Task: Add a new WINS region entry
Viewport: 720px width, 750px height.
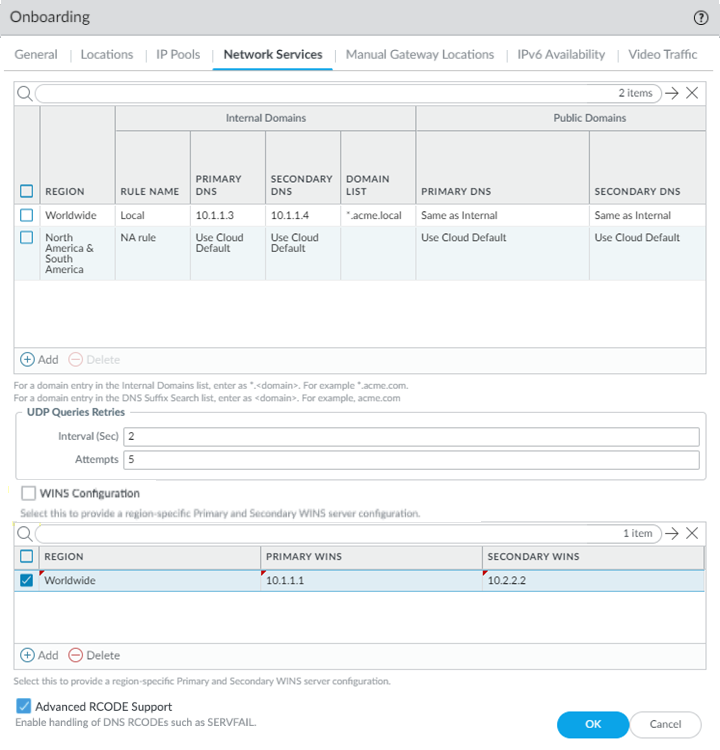Action: (x=40, y=655)
